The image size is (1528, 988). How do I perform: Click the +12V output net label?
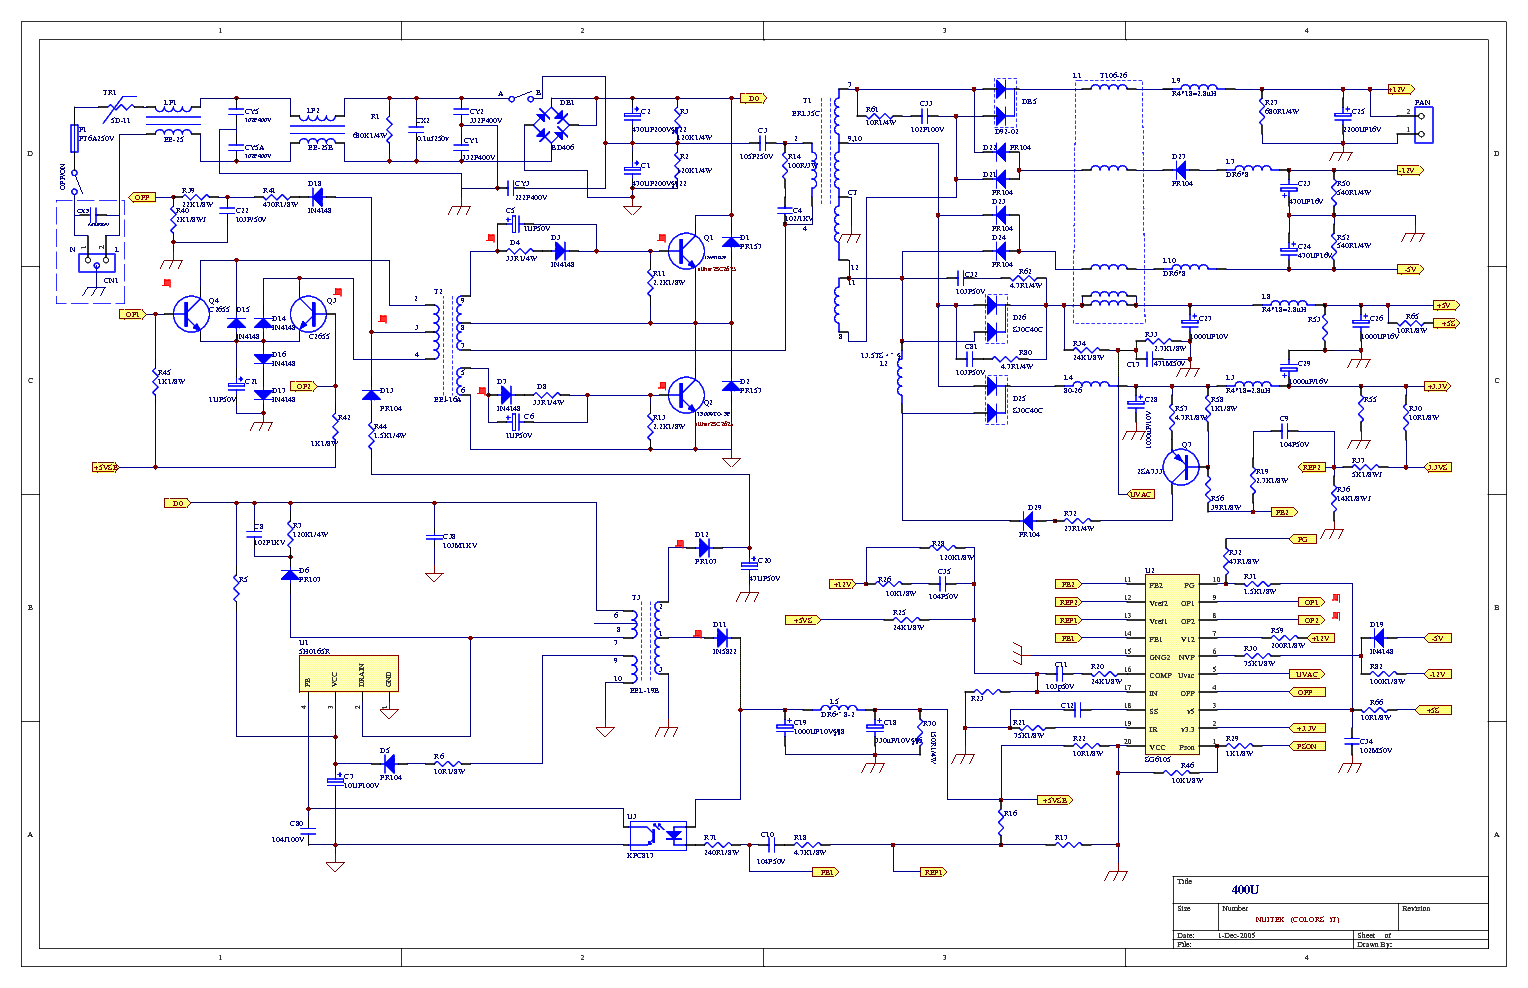(x=1400, y=89)
